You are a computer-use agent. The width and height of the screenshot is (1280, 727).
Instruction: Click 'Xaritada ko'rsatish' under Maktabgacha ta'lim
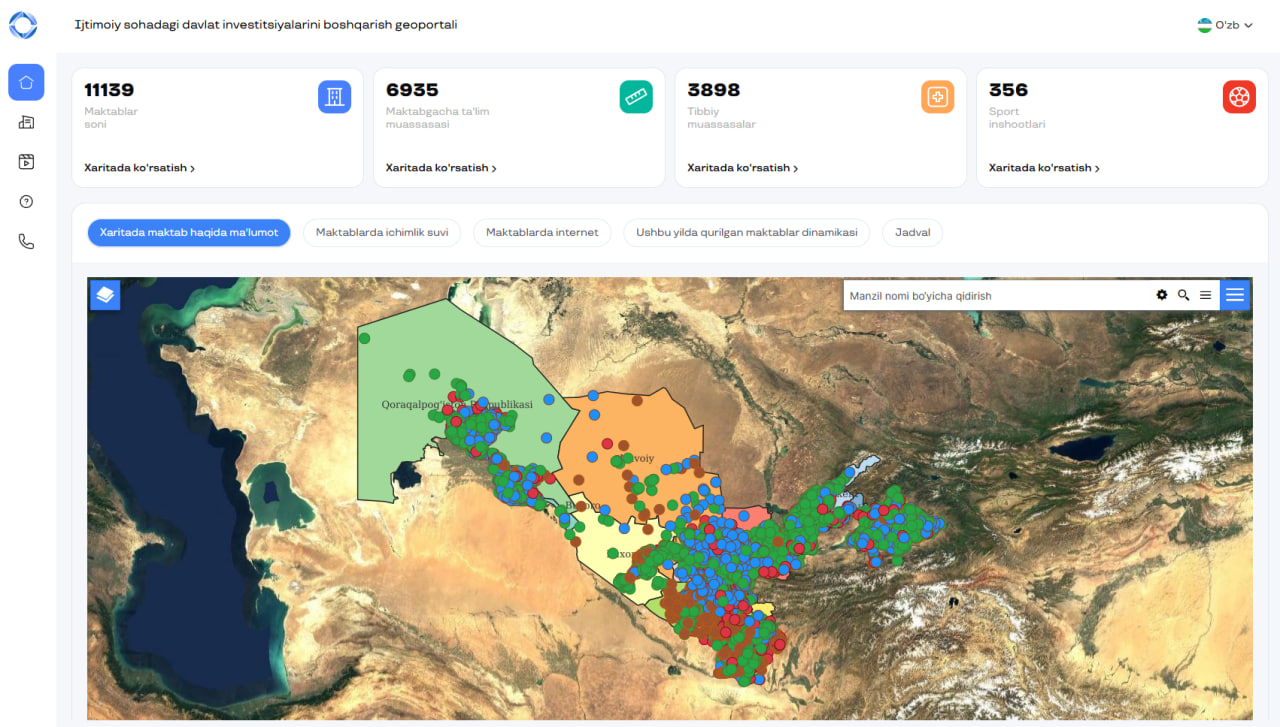coord(441,168)
